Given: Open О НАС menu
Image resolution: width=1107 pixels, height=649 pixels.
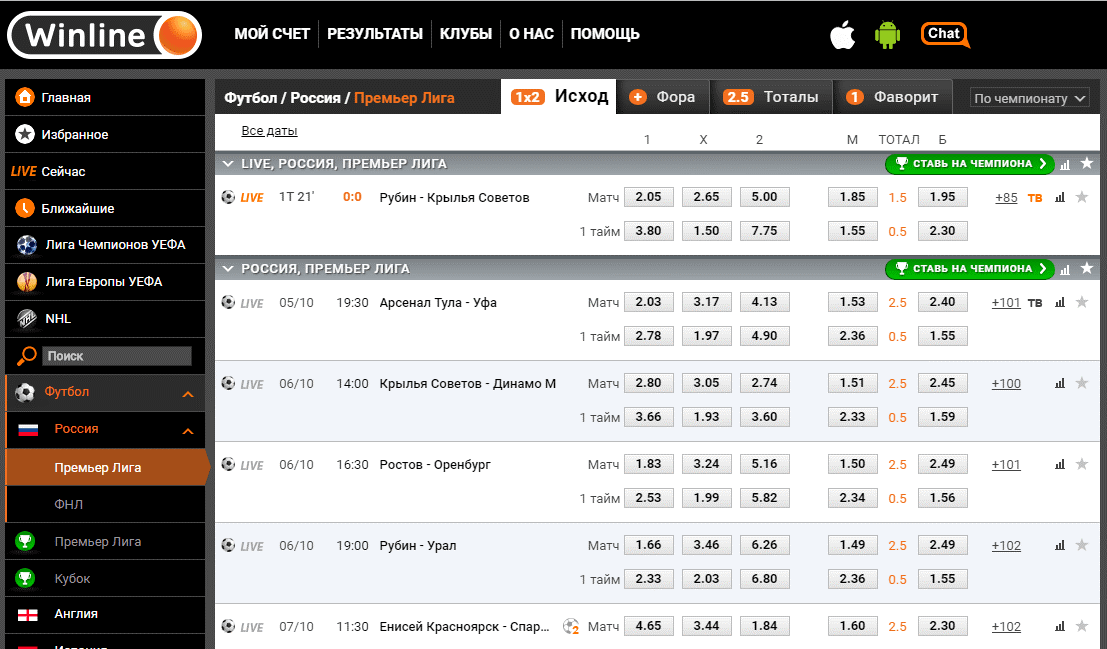Looking at the screenshot, I should pos(531,34).
